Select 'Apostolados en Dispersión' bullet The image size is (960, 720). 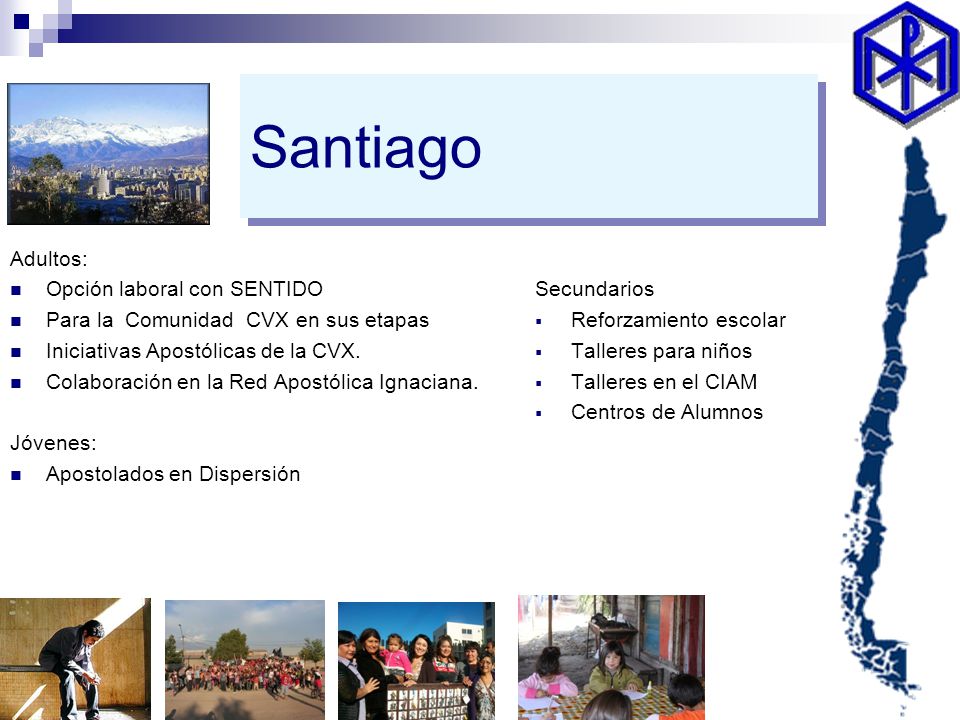click(x=173, y=474)
